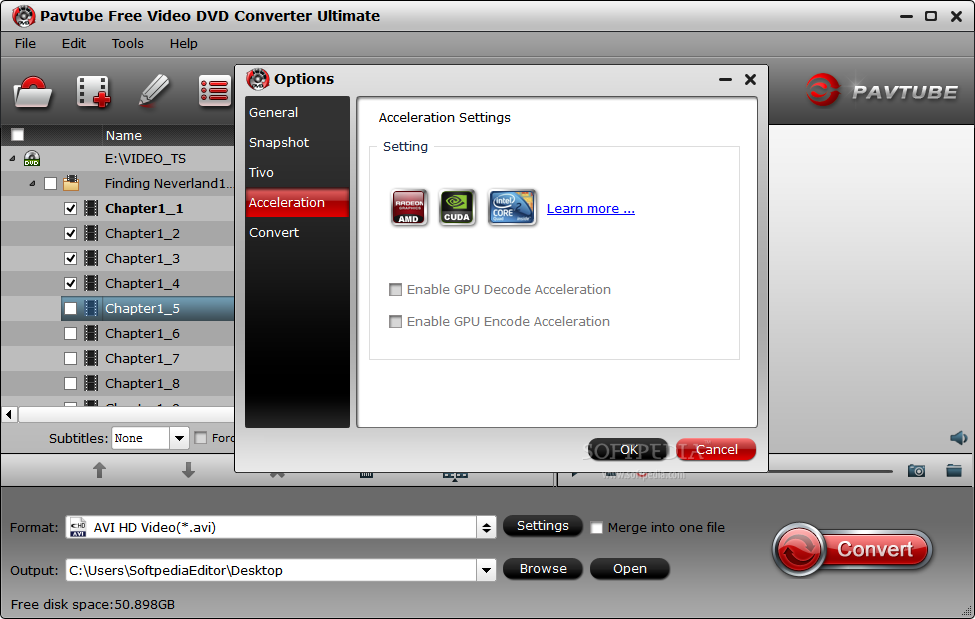Follow the Learn more link

(591, 208)
